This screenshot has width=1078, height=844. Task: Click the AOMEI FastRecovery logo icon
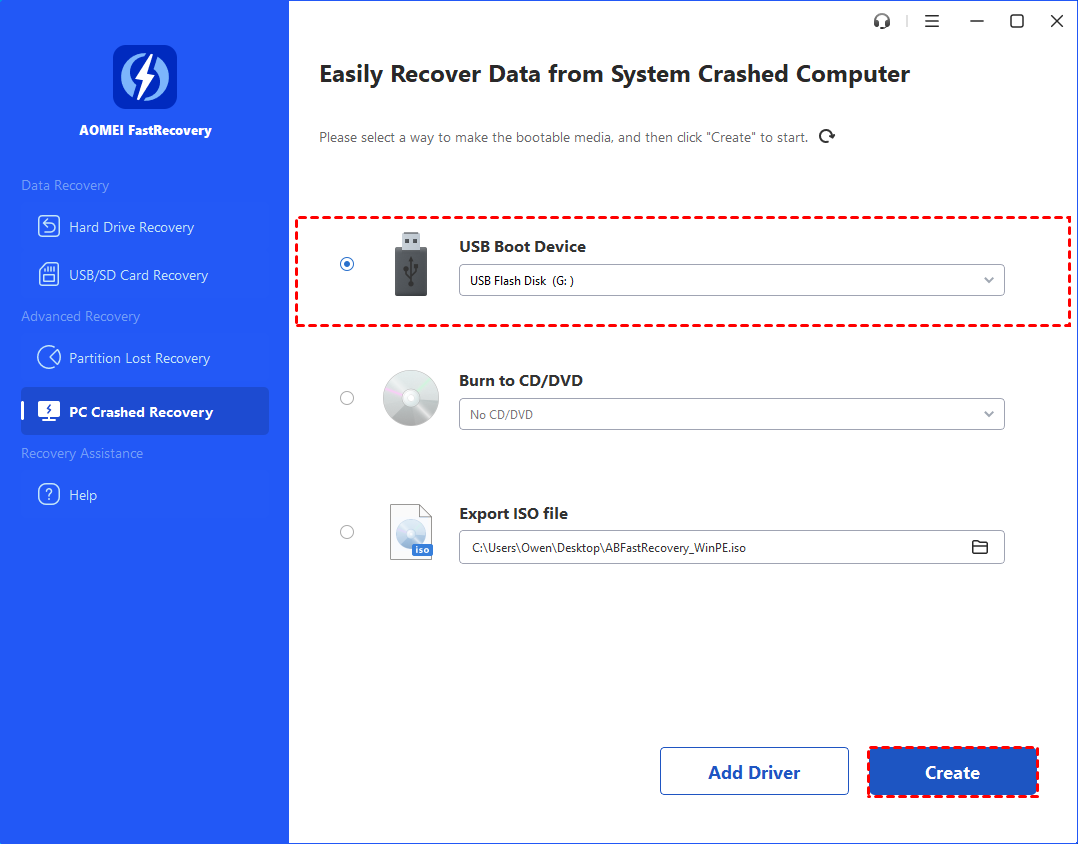145,77
